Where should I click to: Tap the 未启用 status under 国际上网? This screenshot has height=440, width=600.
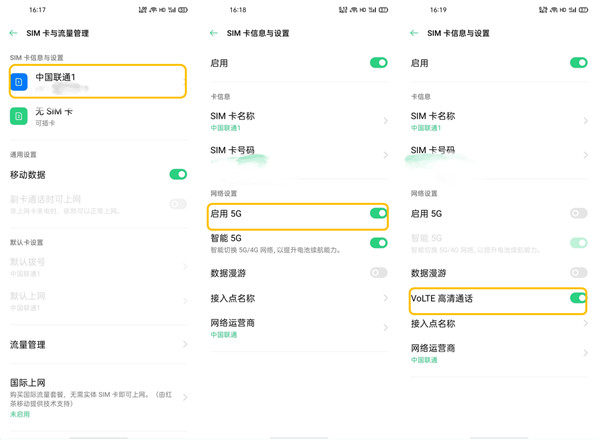pos(20,414)
